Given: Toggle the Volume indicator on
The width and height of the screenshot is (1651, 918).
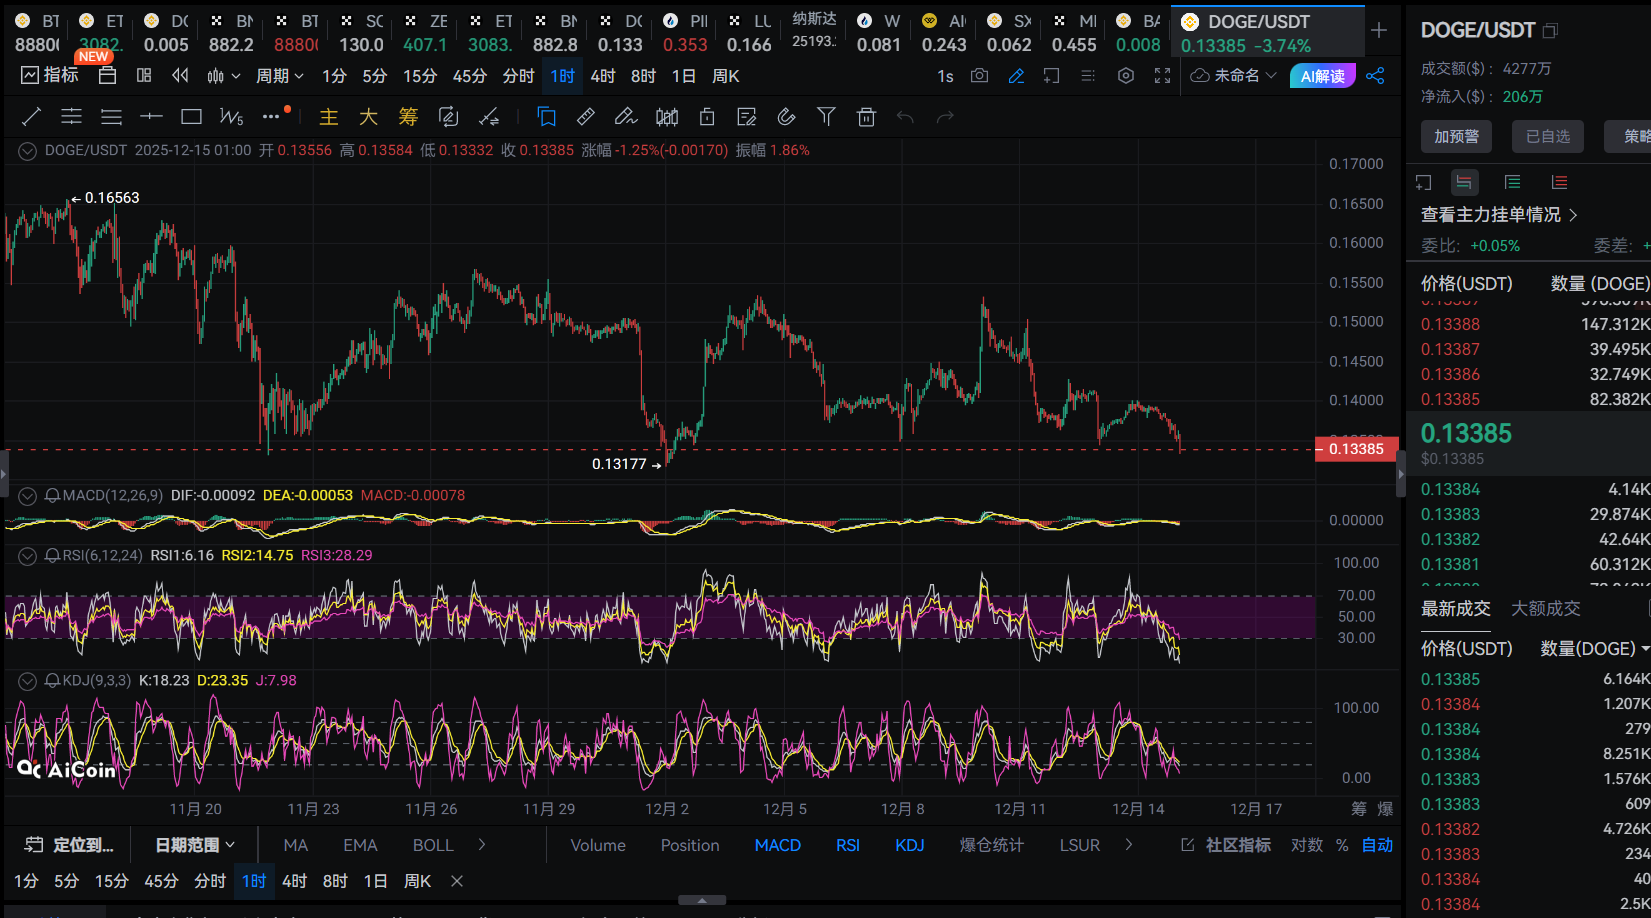Looking at the screenshot, I should [x=597, y=845].
